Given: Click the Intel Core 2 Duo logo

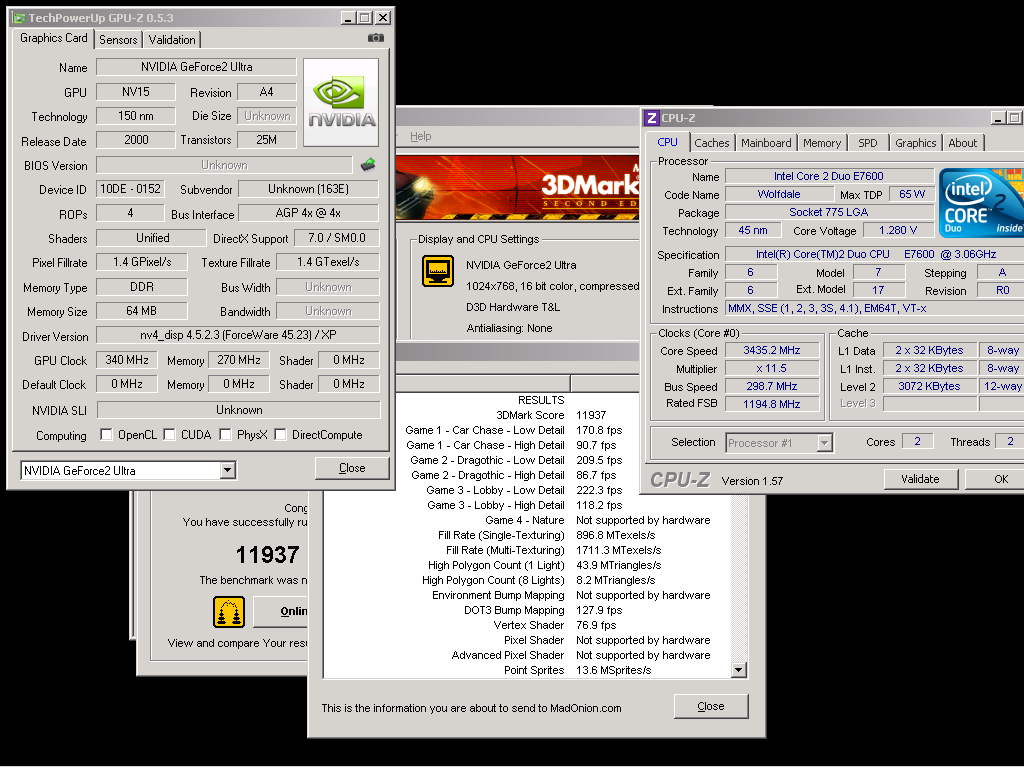Looking at the screenshot, I should pos(981,203).
